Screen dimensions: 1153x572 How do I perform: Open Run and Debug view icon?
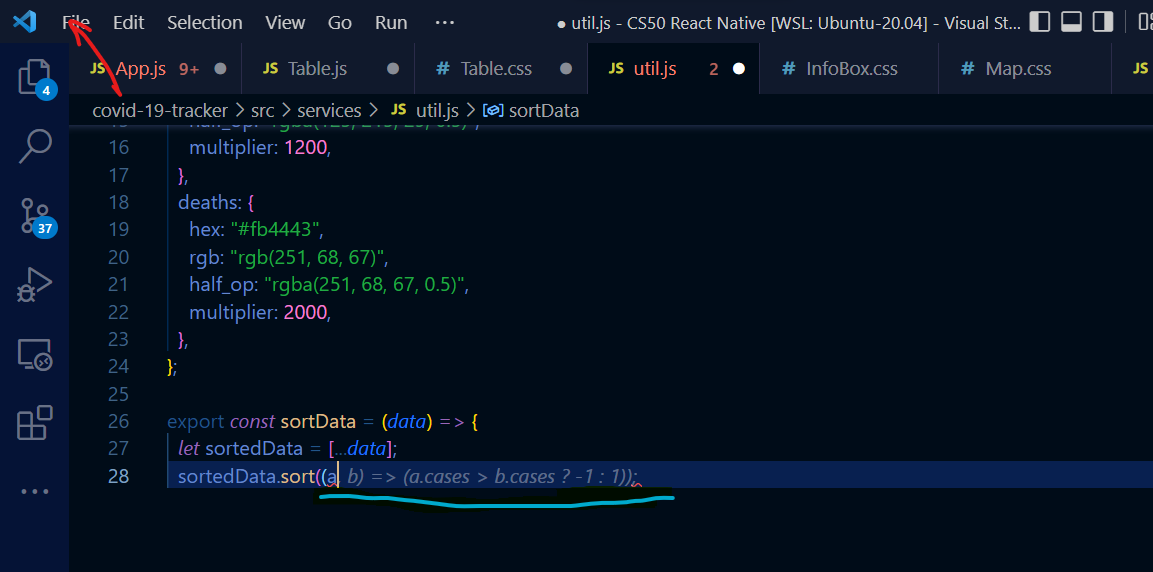pyautogui.click(x=35, y=285)
